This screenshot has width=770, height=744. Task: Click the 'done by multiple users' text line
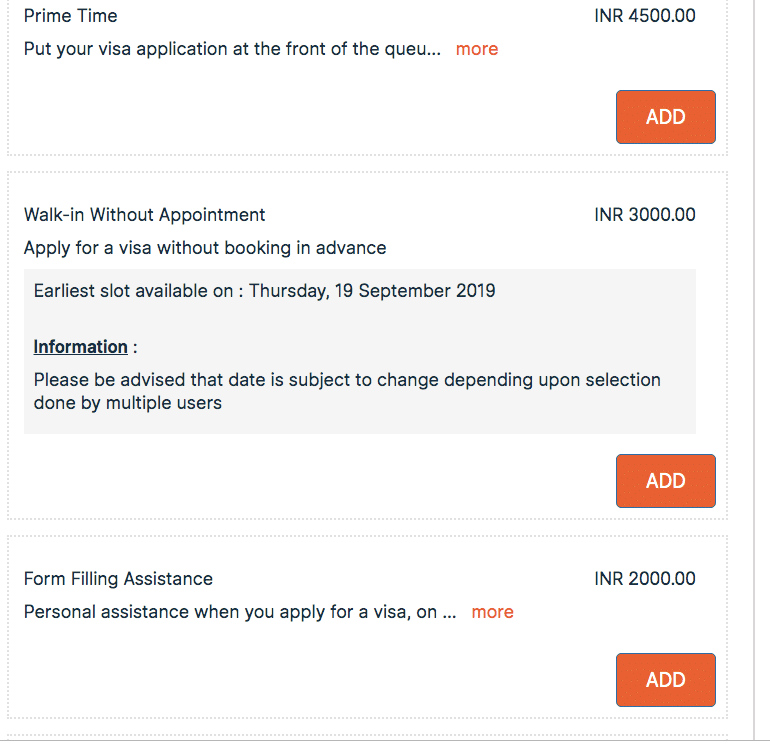[x=127, y=404]
